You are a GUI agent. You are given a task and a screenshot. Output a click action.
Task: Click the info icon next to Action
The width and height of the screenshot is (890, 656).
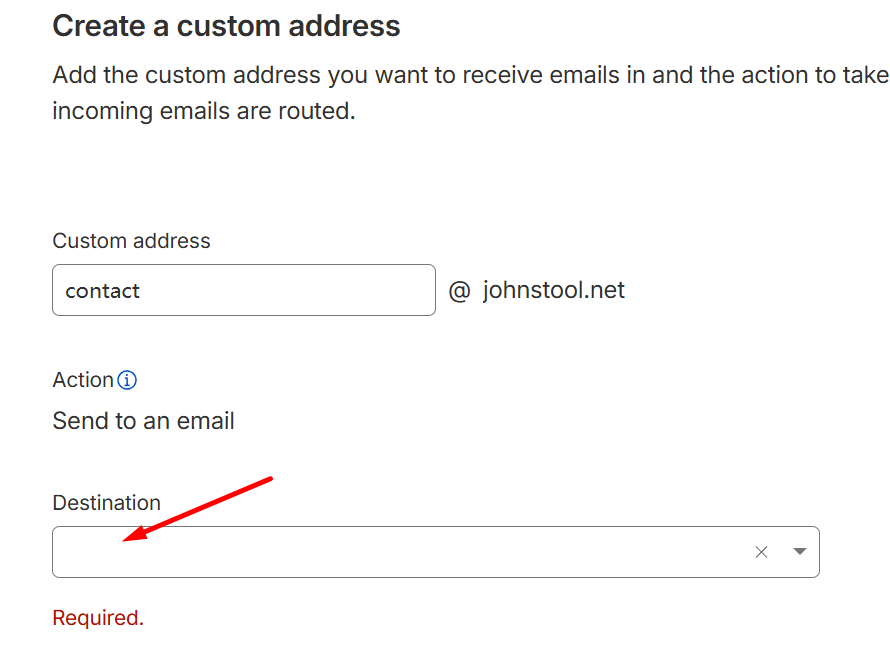pos(127,380)
